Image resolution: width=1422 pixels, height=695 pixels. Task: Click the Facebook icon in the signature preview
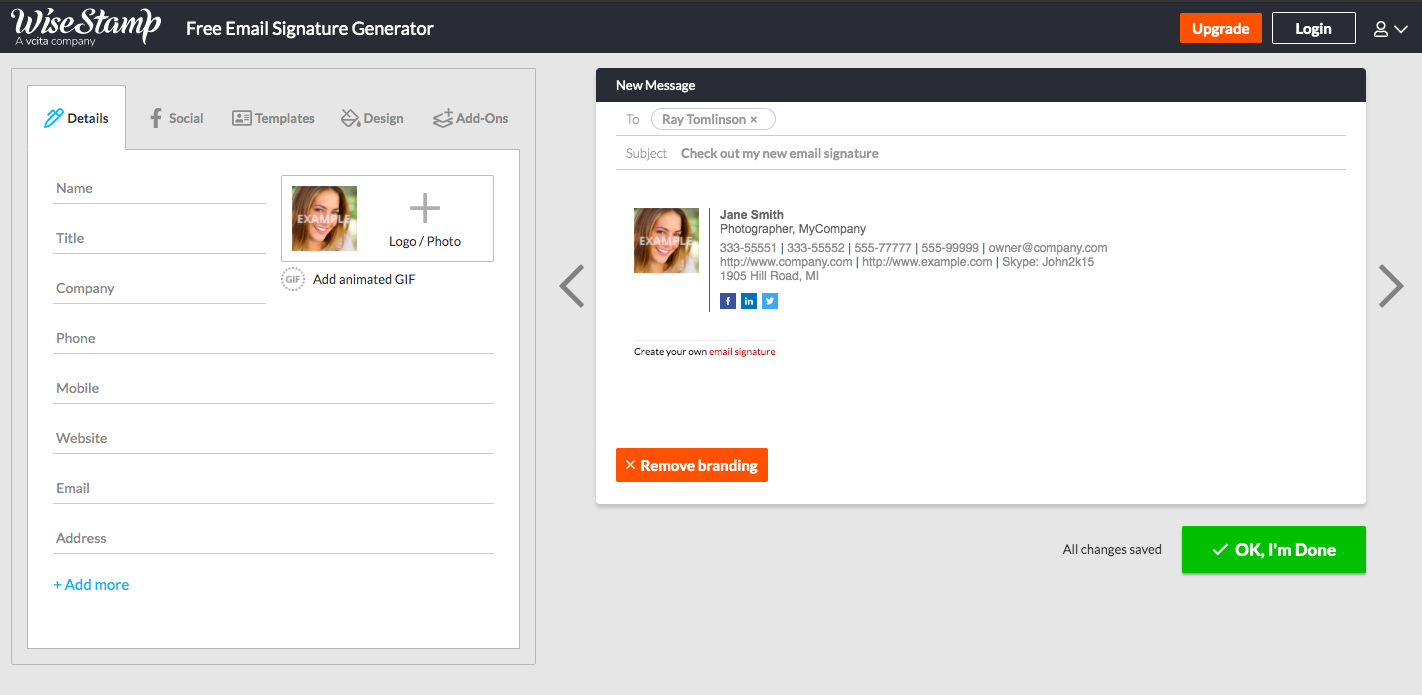pyautogui.click(x=727, y=300)
